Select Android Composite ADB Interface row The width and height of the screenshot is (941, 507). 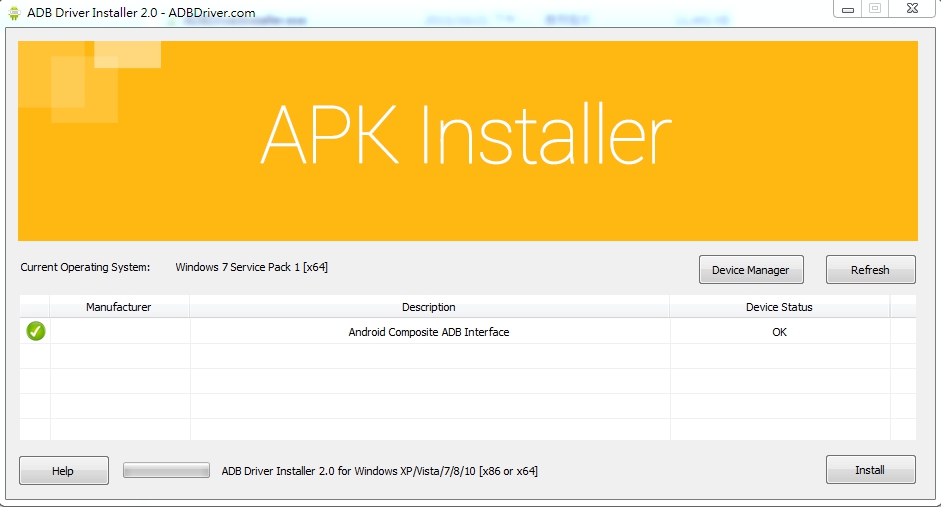(x=468, y=332)
